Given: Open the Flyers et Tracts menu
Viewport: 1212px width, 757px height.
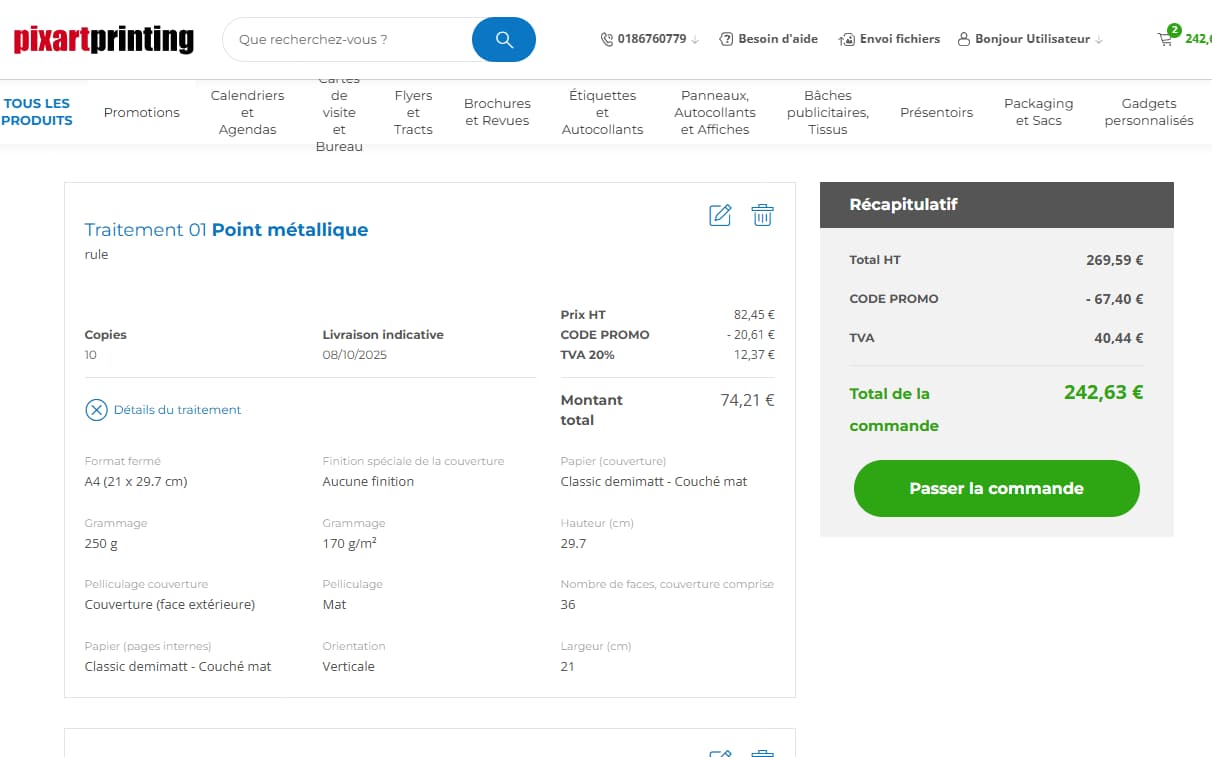Looking at the screenshot, I should [x=413, y=112].
